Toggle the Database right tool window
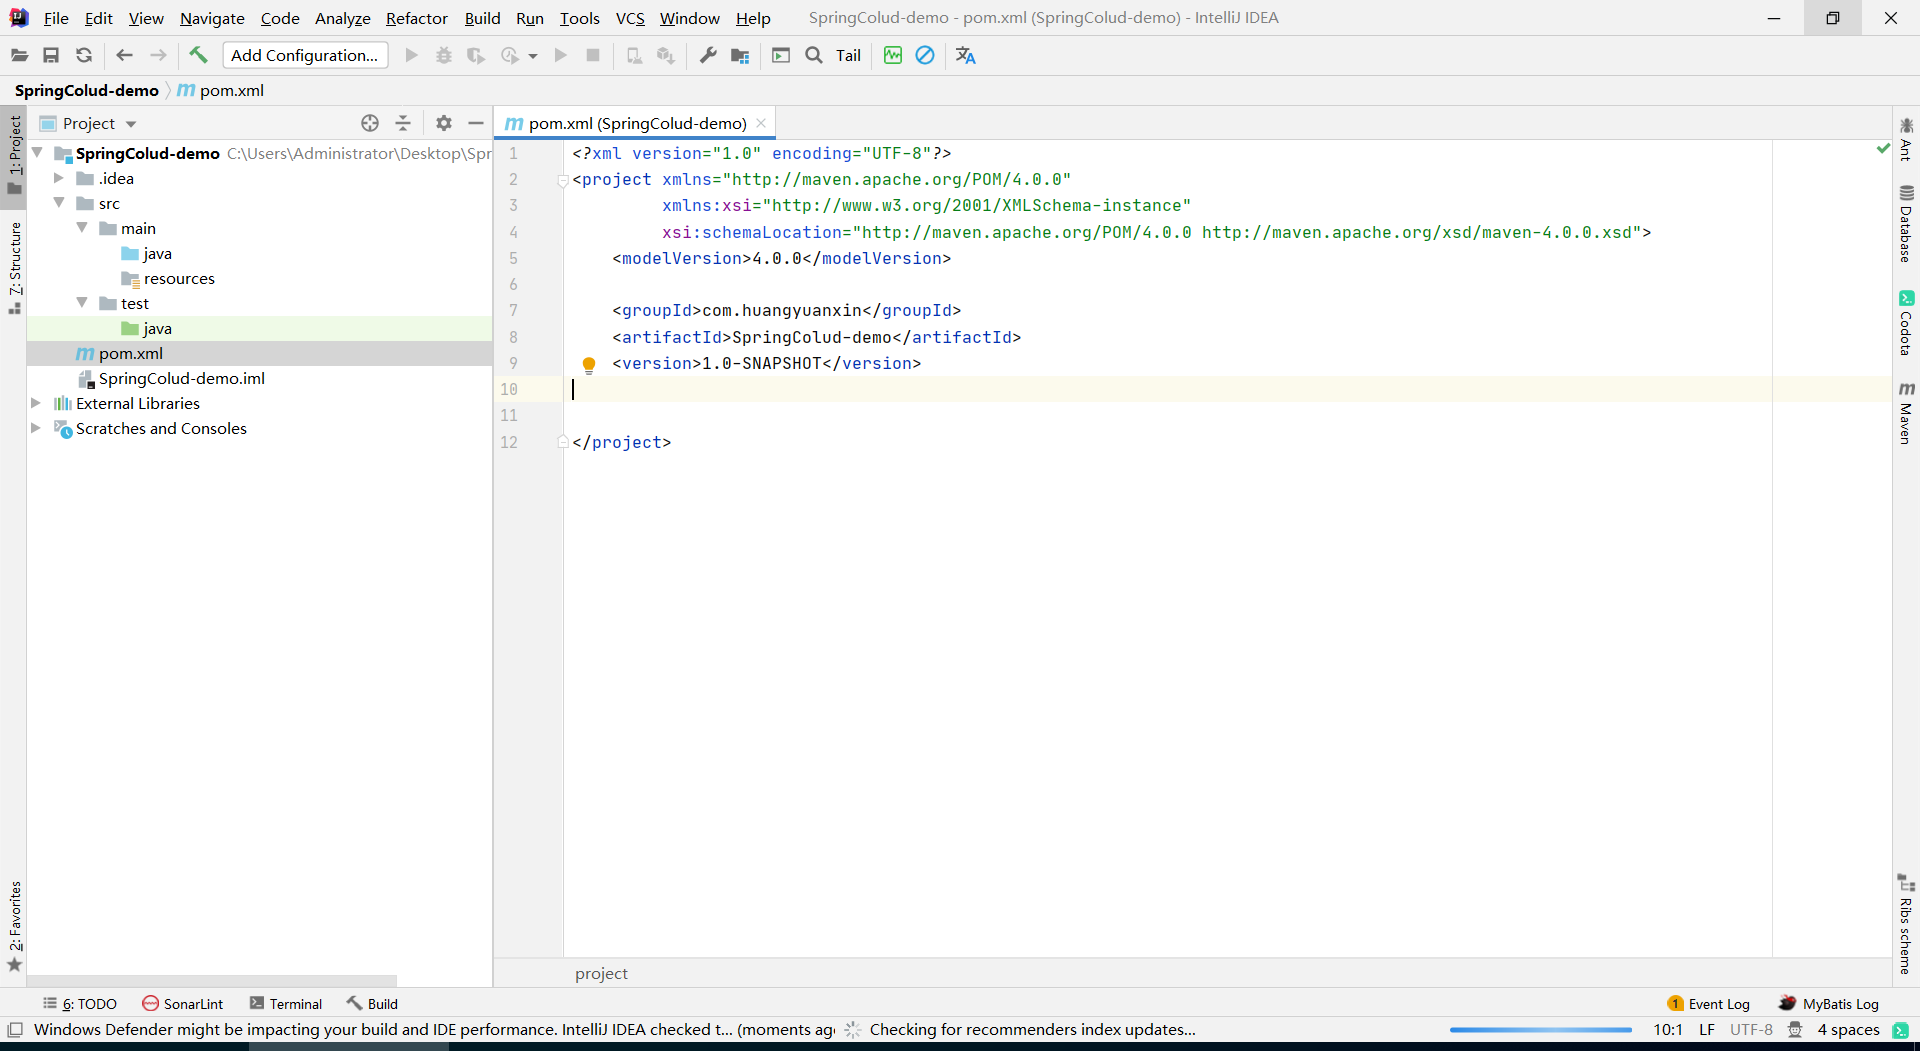Viewport: 1920px width, 1051px height. click(1906, 224)
